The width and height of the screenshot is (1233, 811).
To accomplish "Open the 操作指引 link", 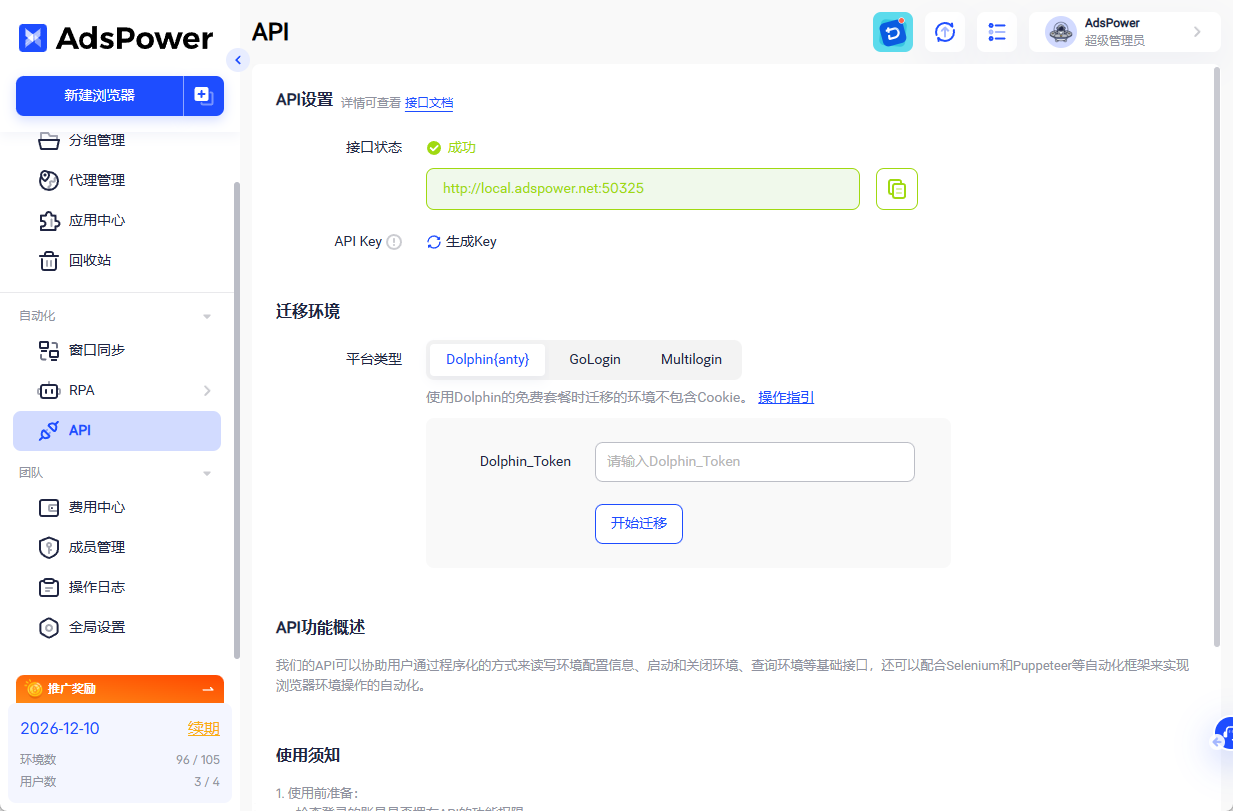I will (x=786, y=397).
